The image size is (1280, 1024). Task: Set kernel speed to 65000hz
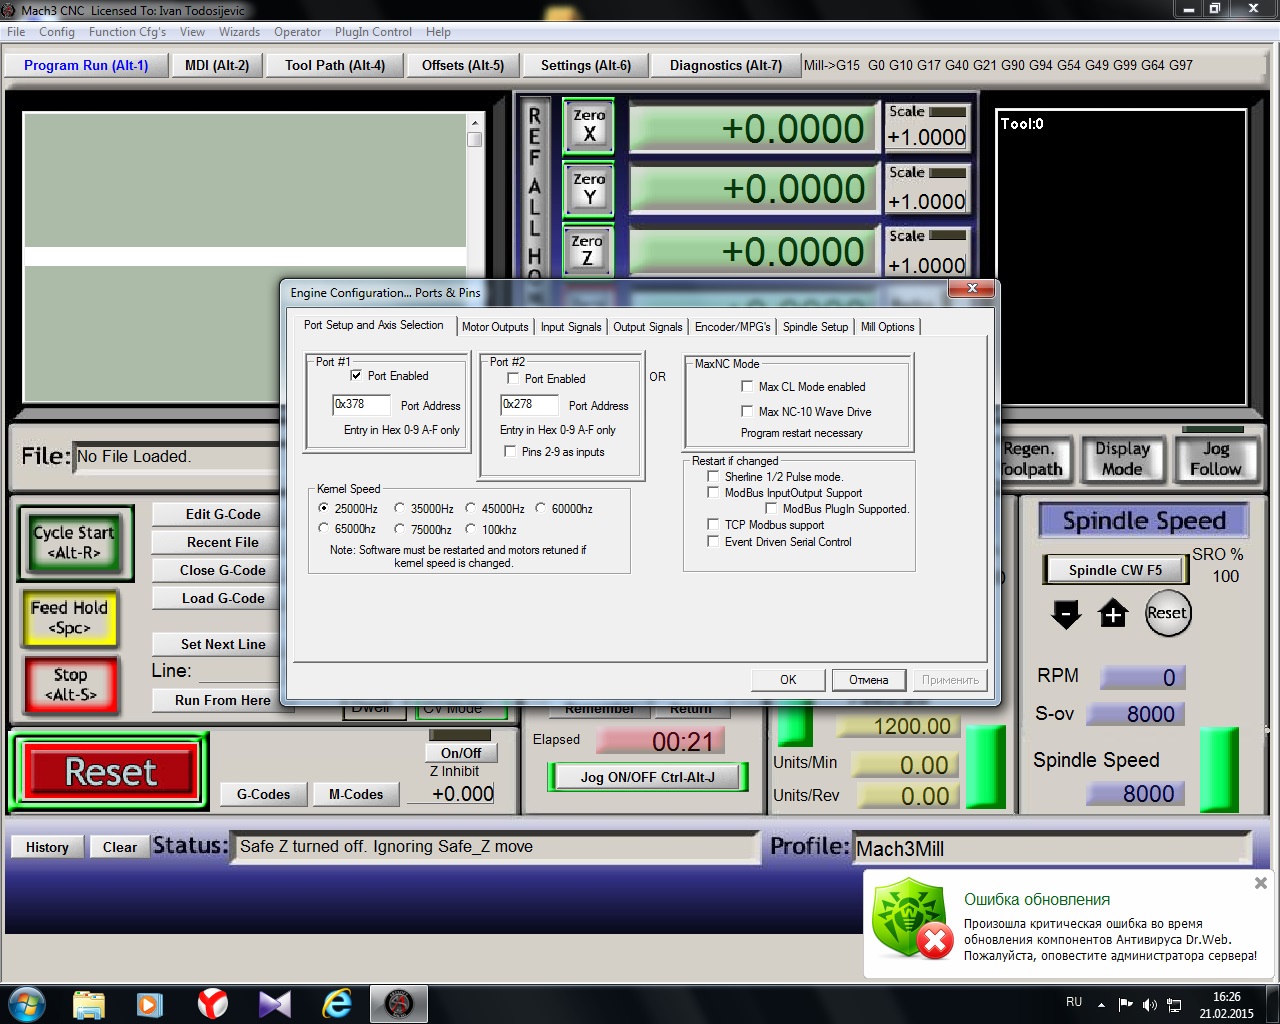point(323,528)
